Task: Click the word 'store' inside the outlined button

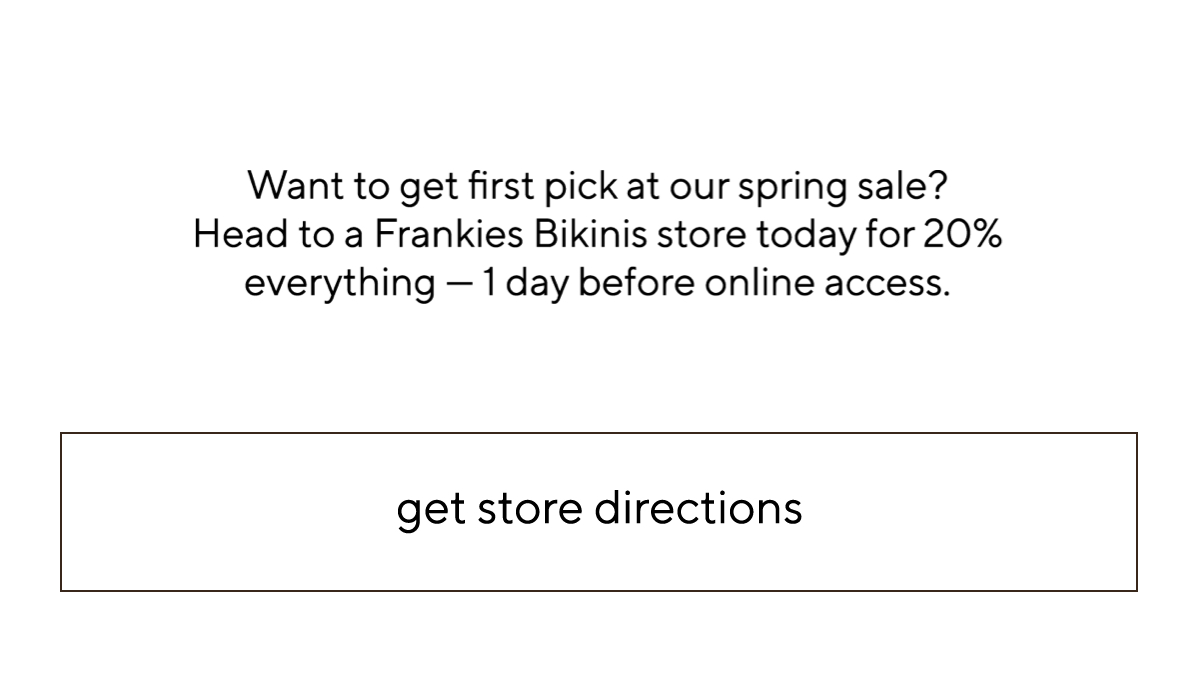Action: (x=530, y=509)
